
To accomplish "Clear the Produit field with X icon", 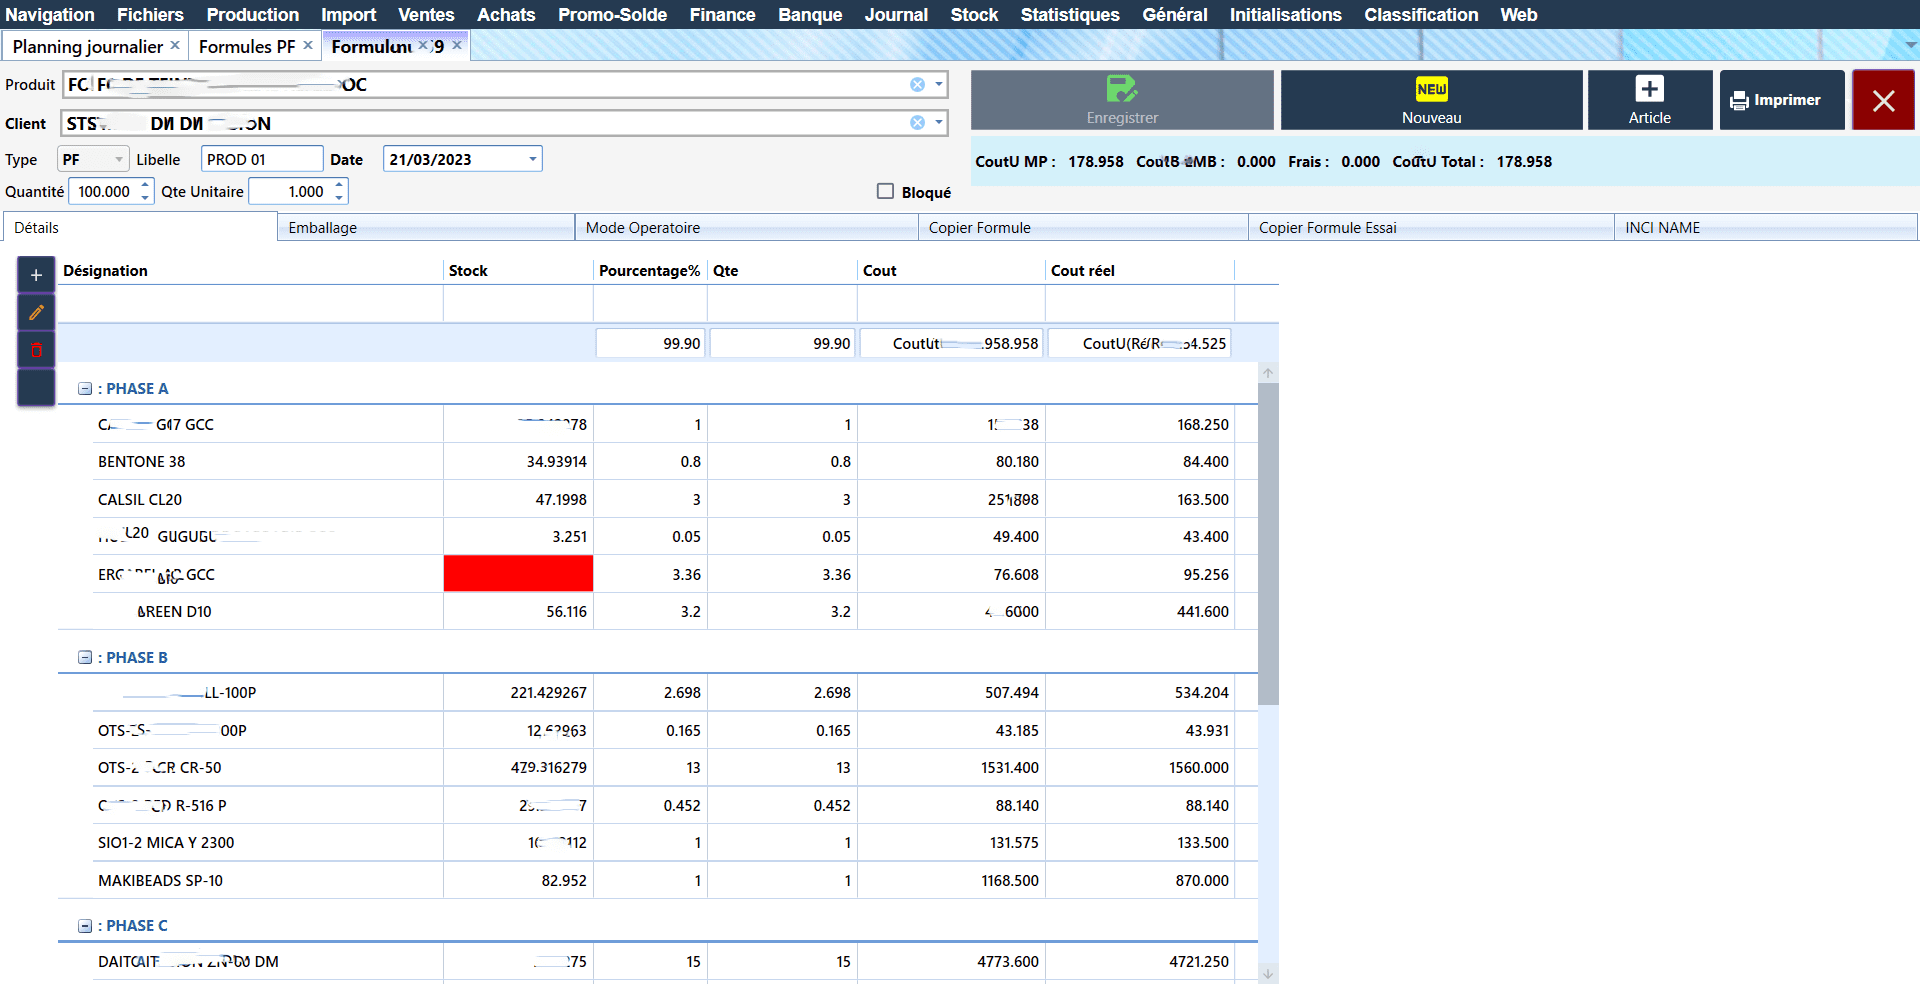I will coord(917,85).
